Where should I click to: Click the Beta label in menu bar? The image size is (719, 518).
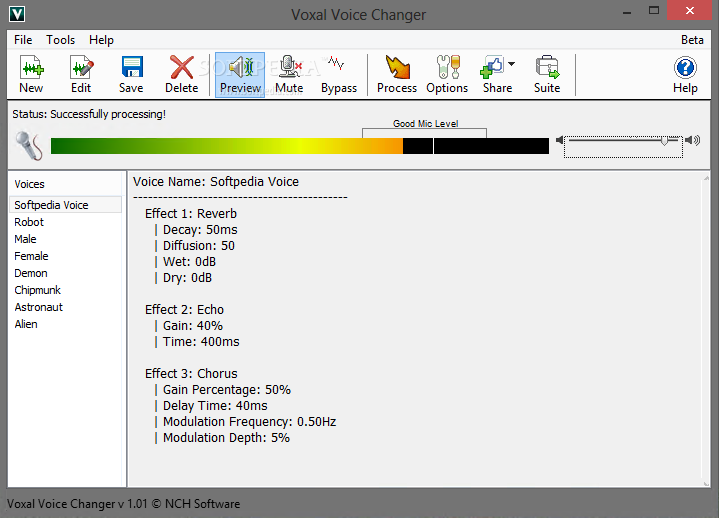(692, 40)
